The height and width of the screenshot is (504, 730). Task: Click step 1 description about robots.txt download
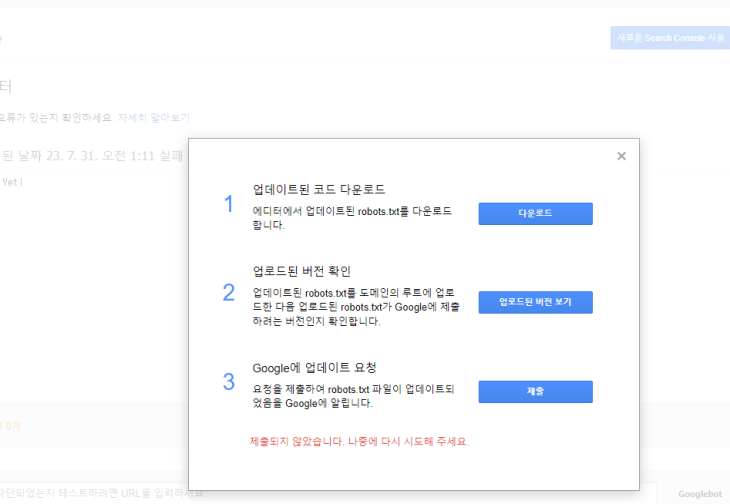(352, 218)
